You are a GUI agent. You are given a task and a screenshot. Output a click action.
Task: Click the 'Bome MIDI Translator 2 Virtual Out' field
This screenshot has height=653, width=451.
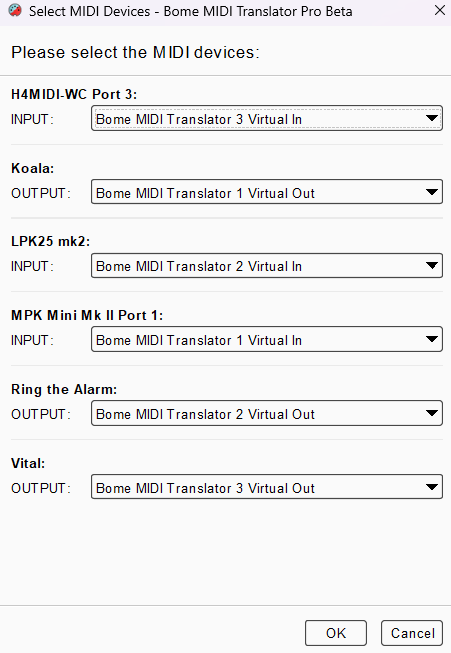tap(267, 413)
